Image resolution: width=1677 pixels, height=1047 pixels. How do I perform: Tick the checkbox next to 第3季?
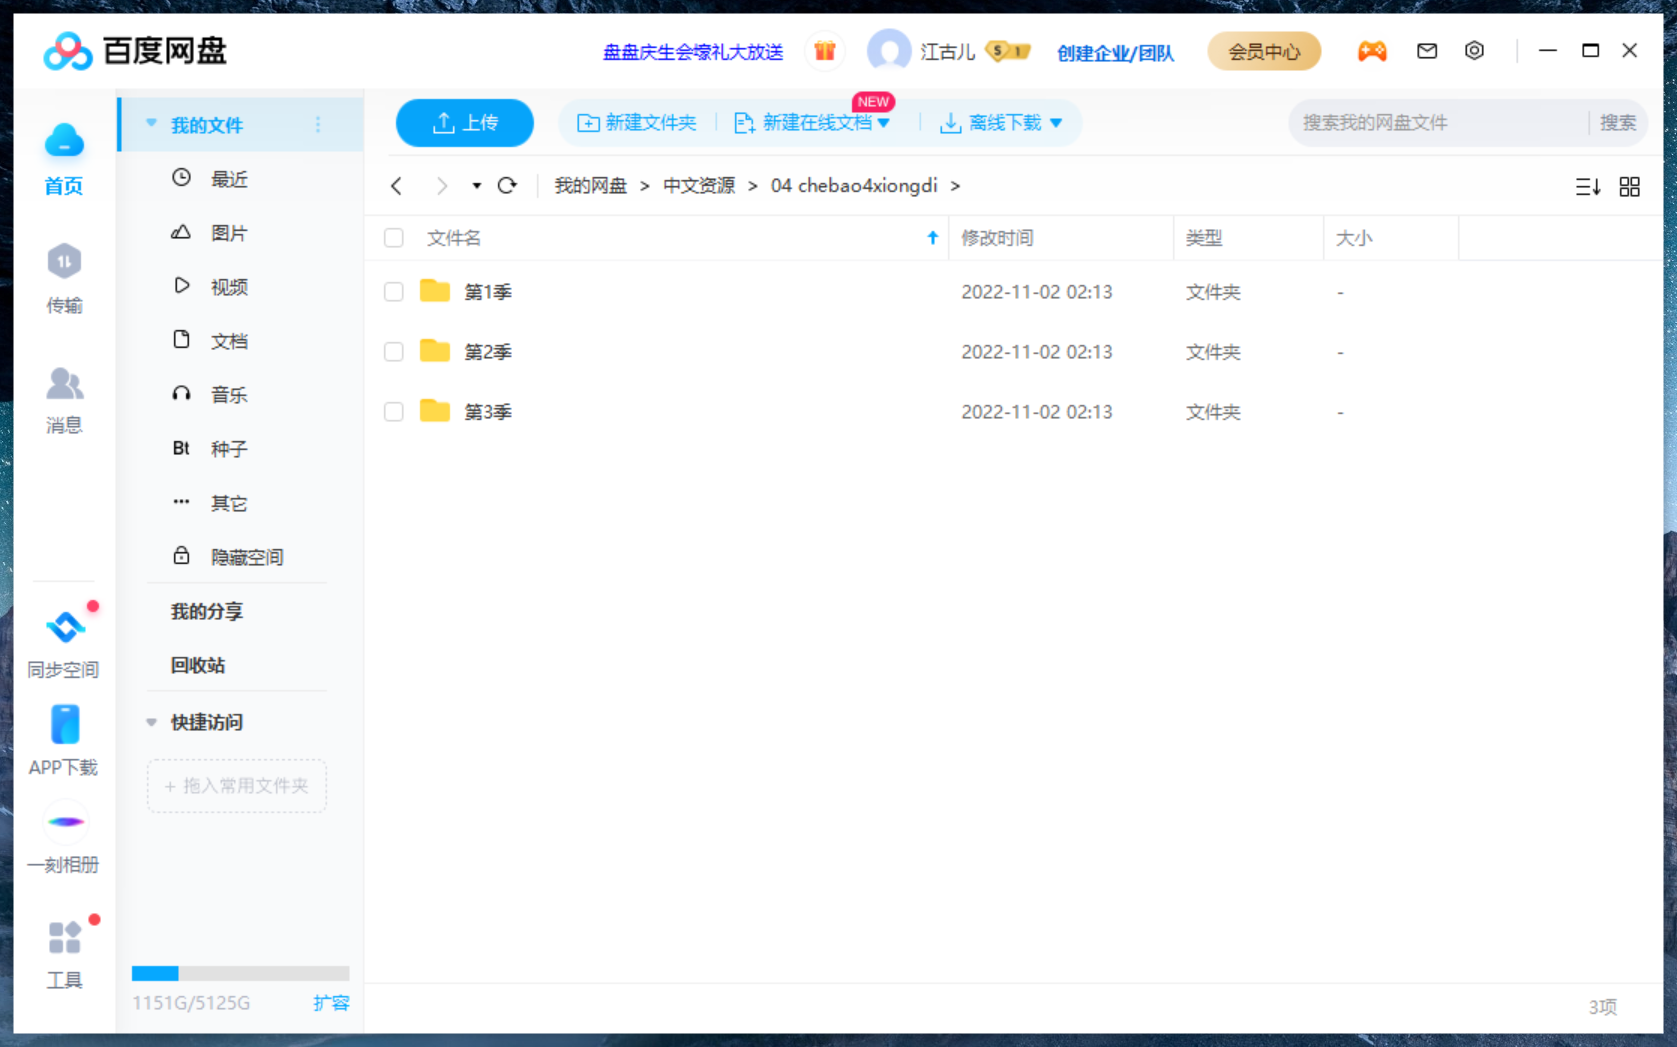tap(393, 411)
